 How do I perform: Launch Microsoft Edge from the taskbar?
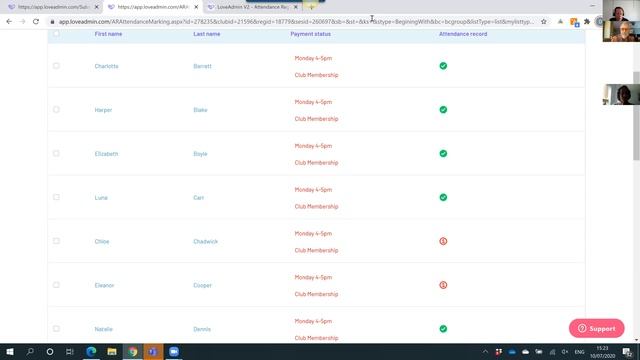pyautogui.click(x=91, y=351)
